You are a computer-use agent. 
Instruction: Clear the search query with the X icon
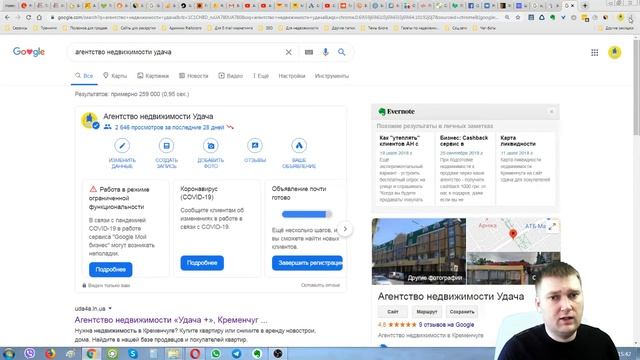(x=288, y=52)
